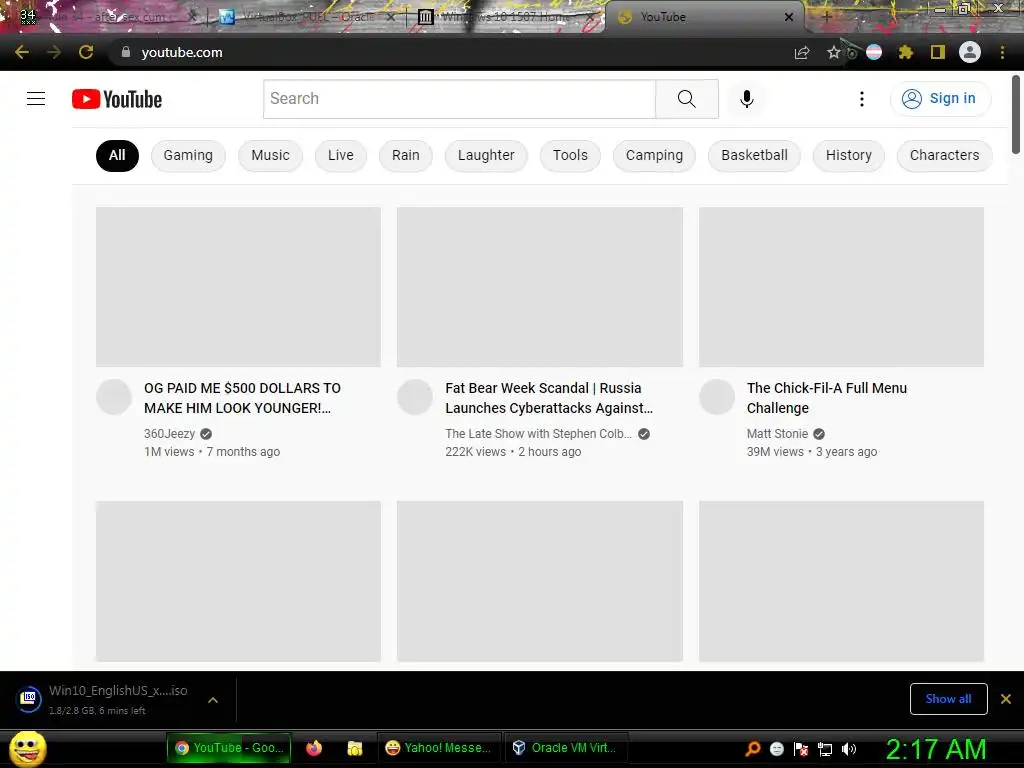Select the Gaming filter chip

(x=188, y=155)
